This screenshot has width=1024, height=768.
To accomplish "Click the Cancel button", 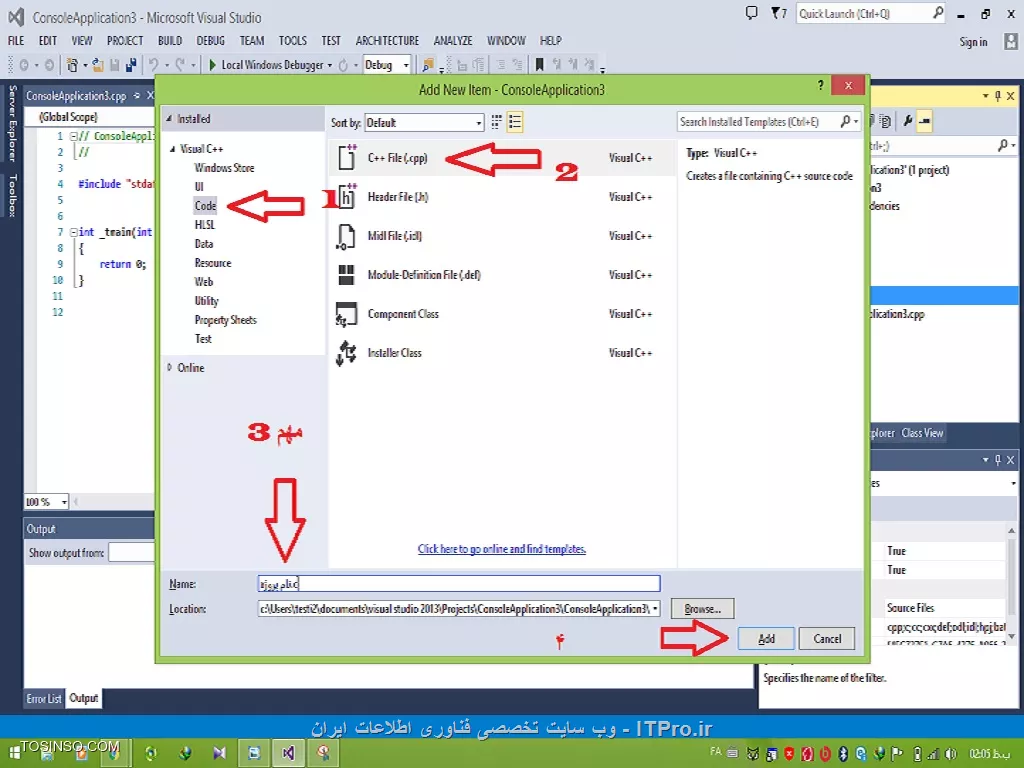I will click(827, 639).
